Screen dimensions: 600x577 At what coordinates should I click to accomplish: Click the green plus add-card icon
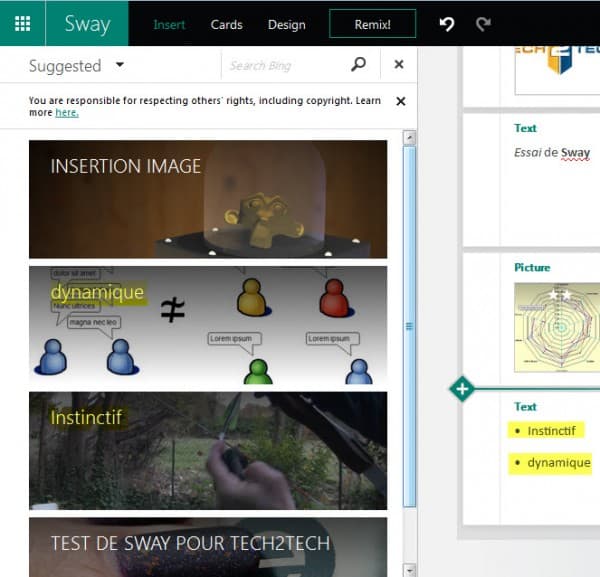pyautogui.click(x=461, y=389)
